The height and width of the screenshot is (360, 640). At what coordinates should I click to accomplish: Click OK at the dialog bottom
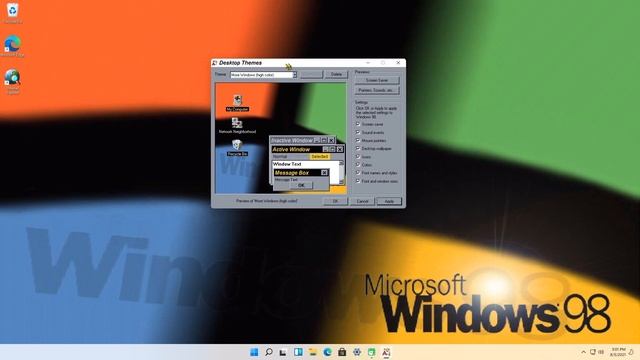pyautogui.click(x=335, y=201)
